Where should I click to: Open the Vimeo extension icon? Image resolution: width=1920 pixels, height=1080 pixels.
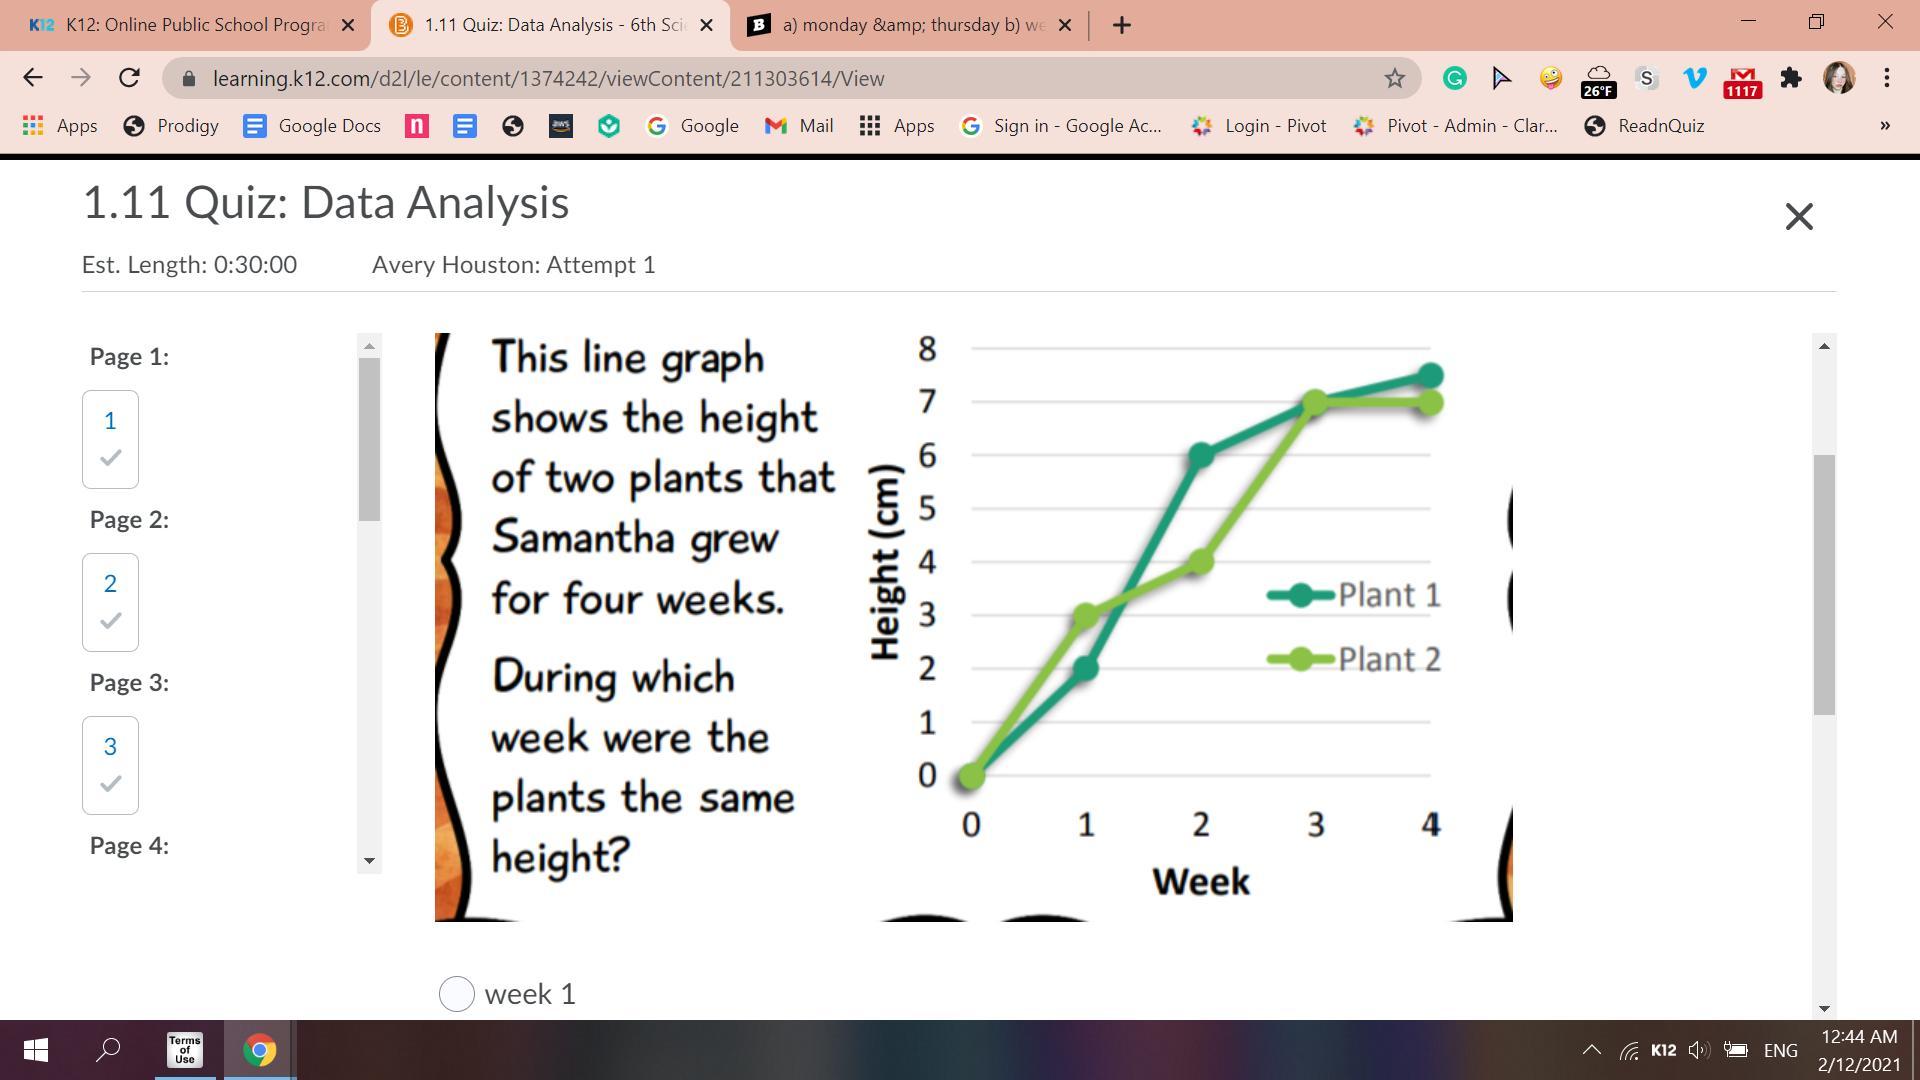pos(1694,78)
